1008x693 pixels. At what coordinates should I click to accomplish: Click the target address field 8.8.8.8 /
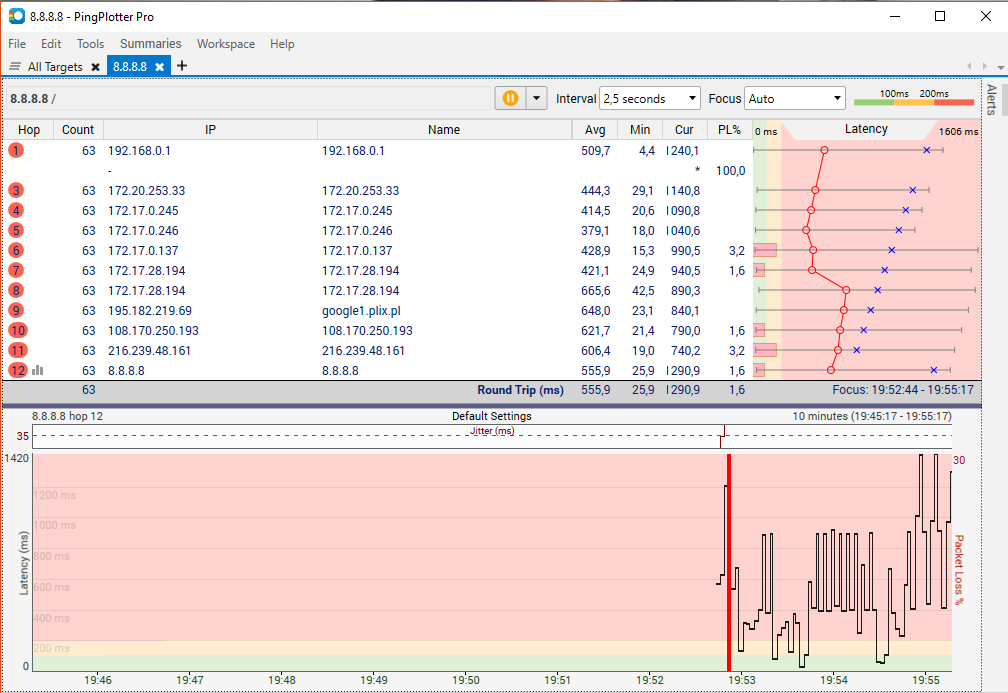point(248,98)
